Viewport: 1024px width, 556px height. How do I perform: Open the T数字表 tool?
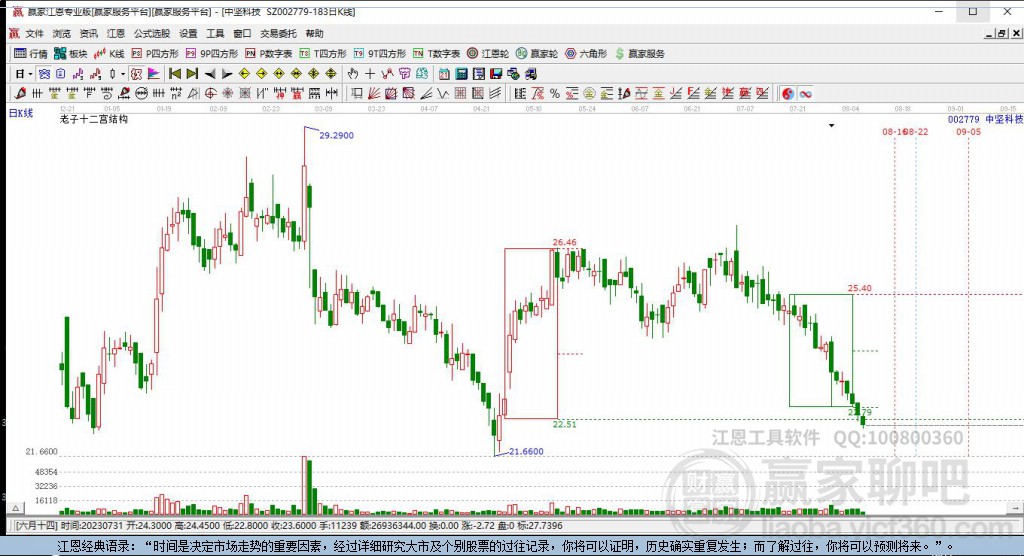[x=436, y=54]
